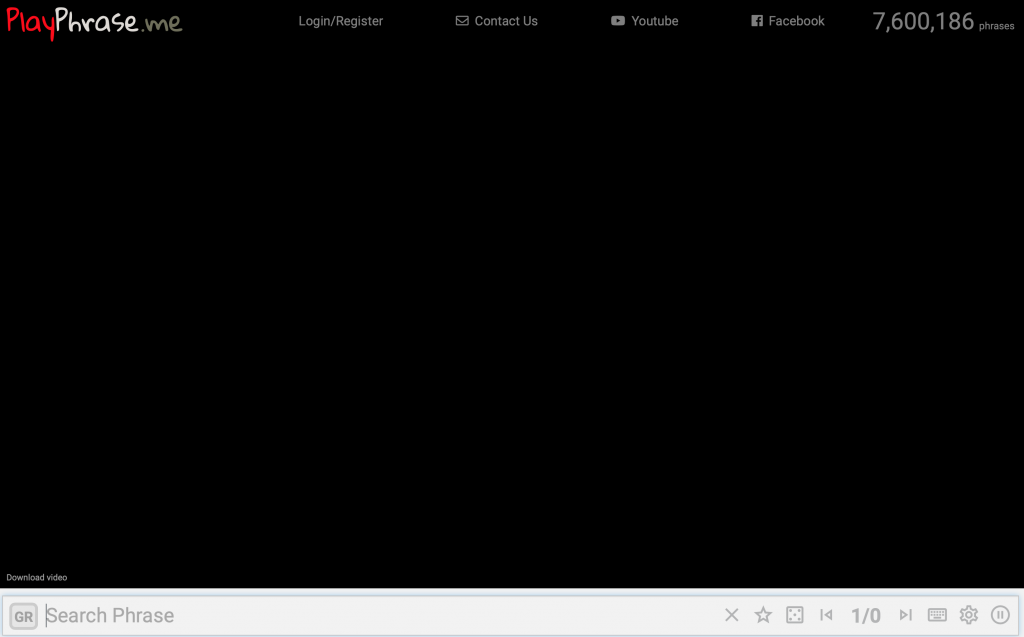Image resolution: width=1024 pixels, height=637 pixels.
Task: Pick a random phrase with dice icon
Action: click(x=794, y=615)
